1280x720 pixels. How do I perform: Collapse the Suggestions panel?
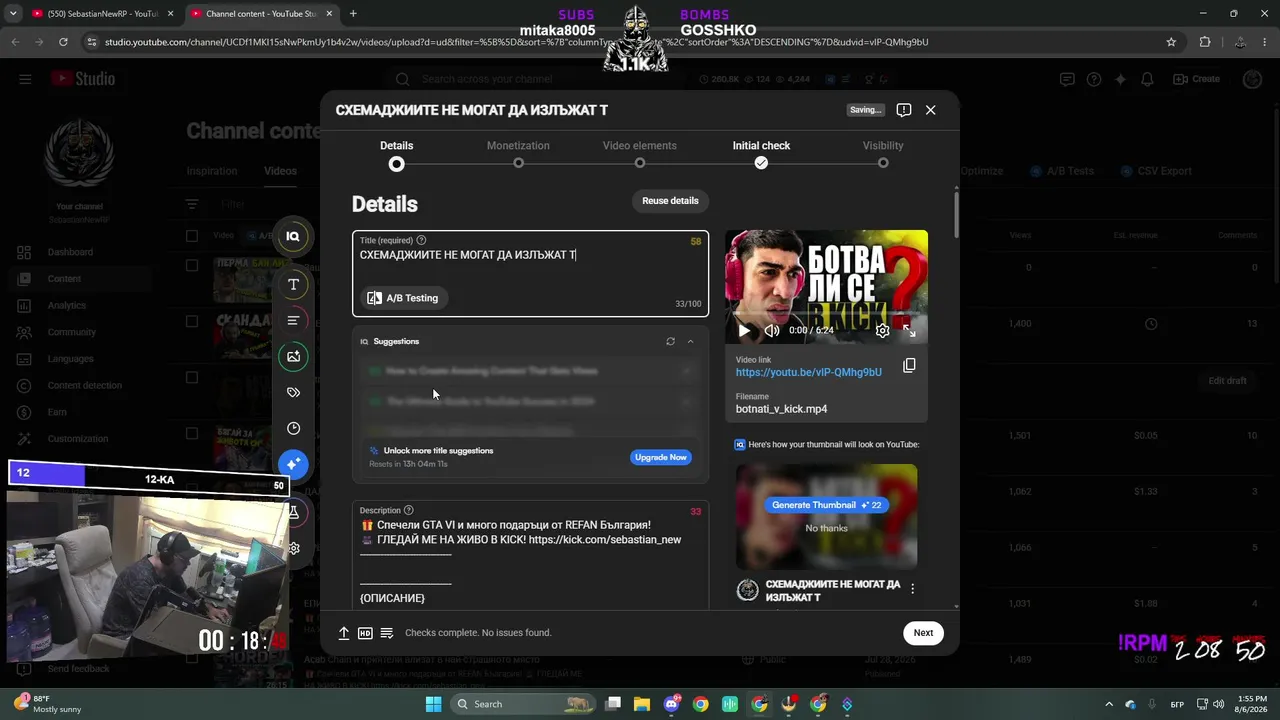pos(690,341)
